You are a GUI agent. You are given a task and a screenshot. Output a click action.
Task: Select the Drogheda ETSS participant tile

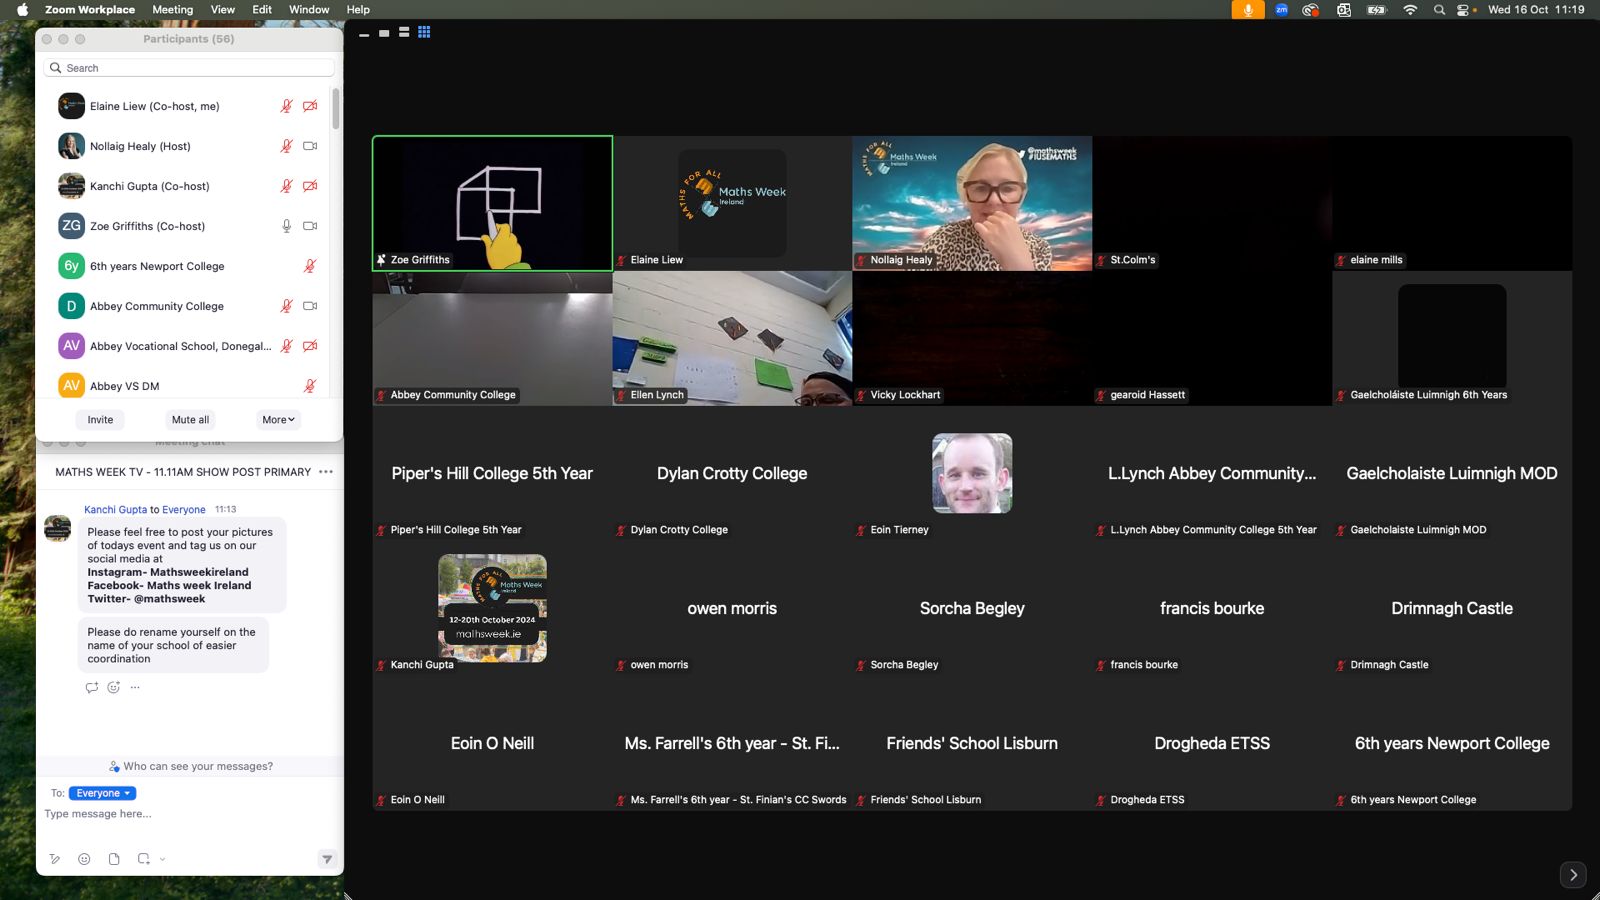(1212, 743)
